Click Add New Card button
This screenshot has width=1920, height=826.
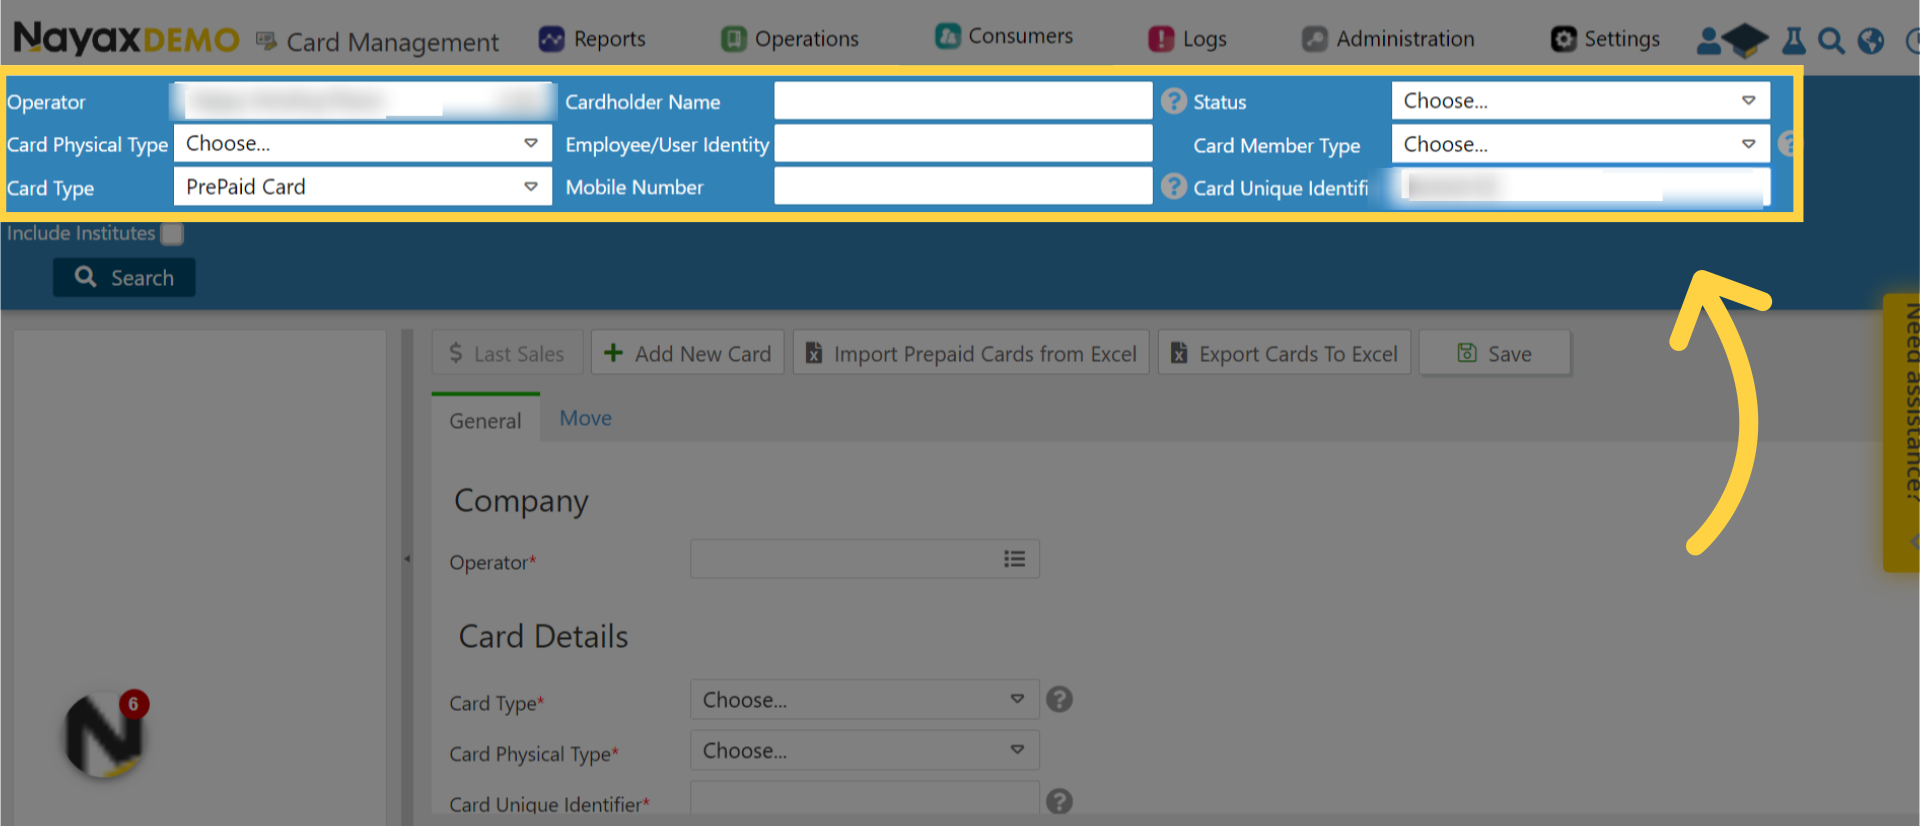pyautogui.click(x=688, y=353)
